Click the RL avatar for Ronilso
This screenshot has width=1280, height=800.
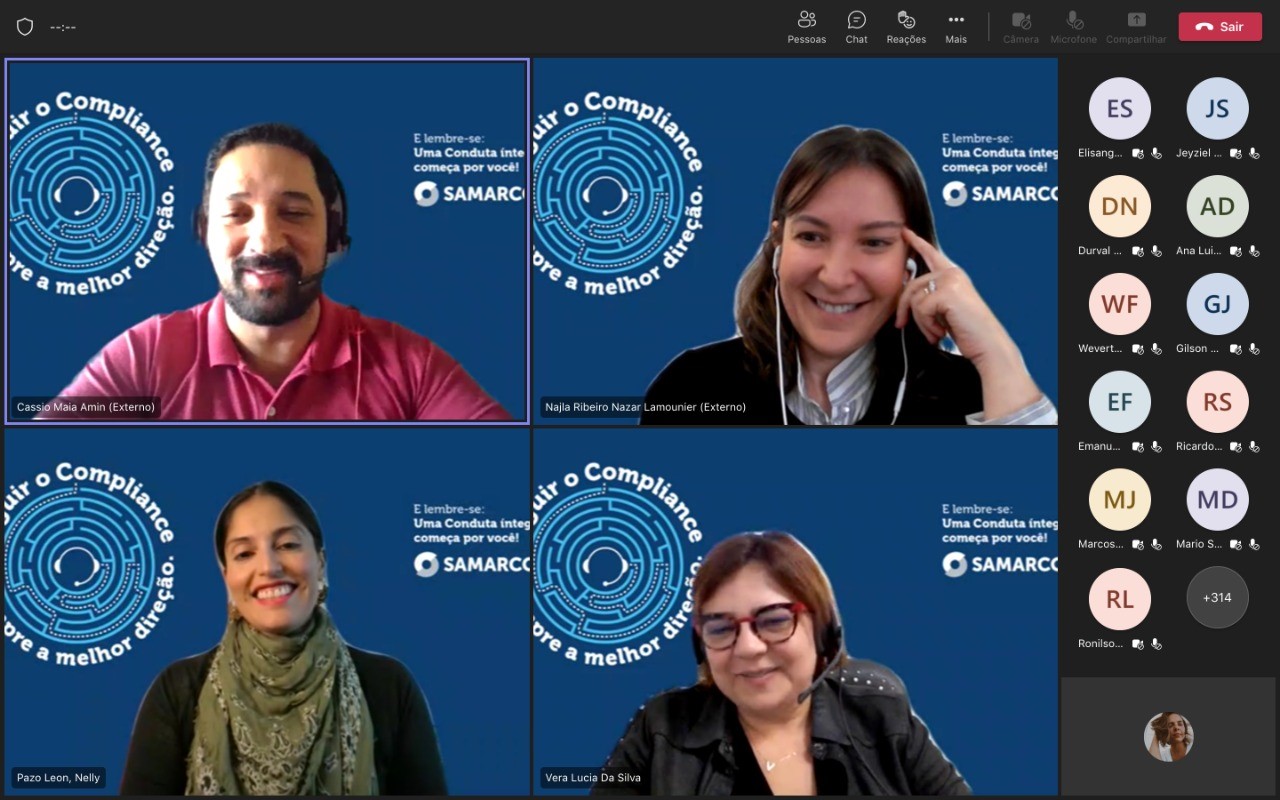(x=1119, y=597)
